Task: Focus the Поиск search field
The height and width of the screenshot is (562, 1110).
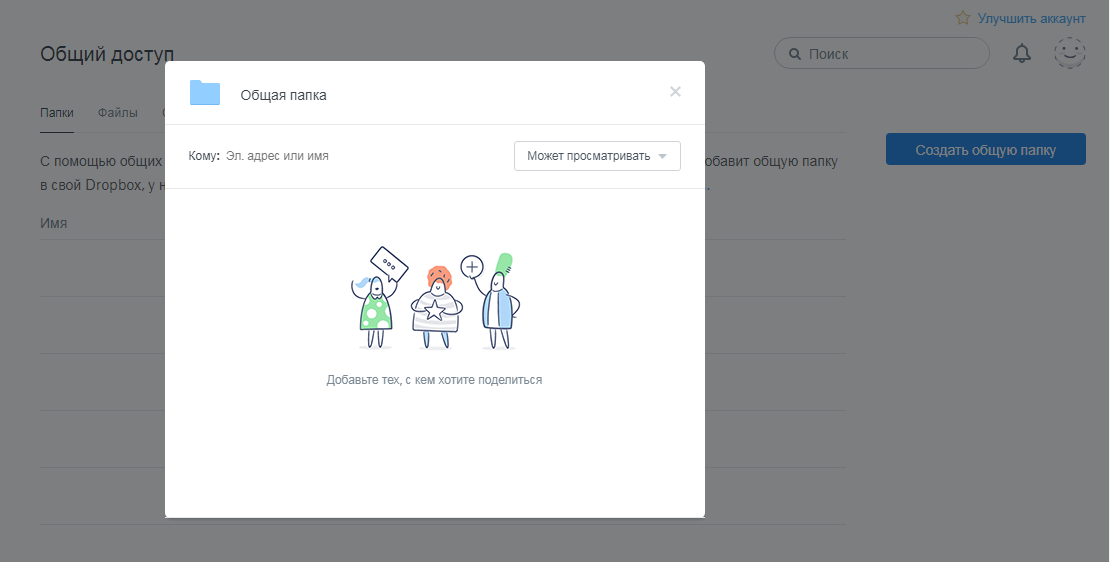Action: pyautogui.click(x=890, y=54)
